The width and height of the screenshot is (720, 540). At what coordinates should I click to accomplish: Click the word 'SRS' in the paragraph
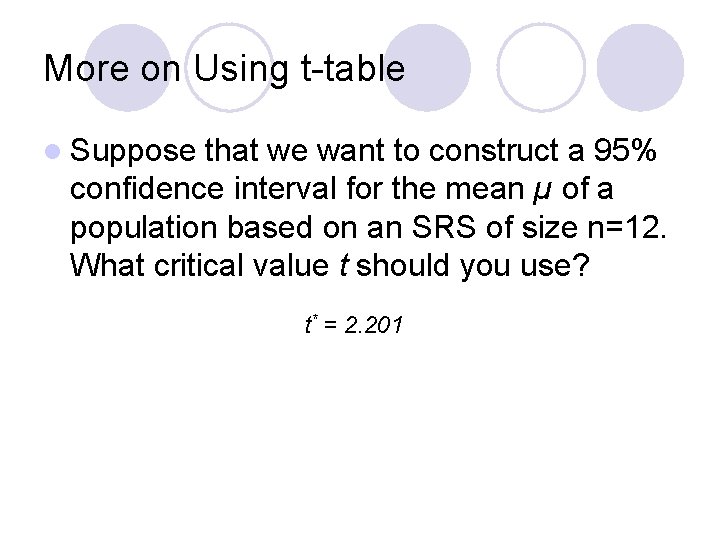point(444,227)
